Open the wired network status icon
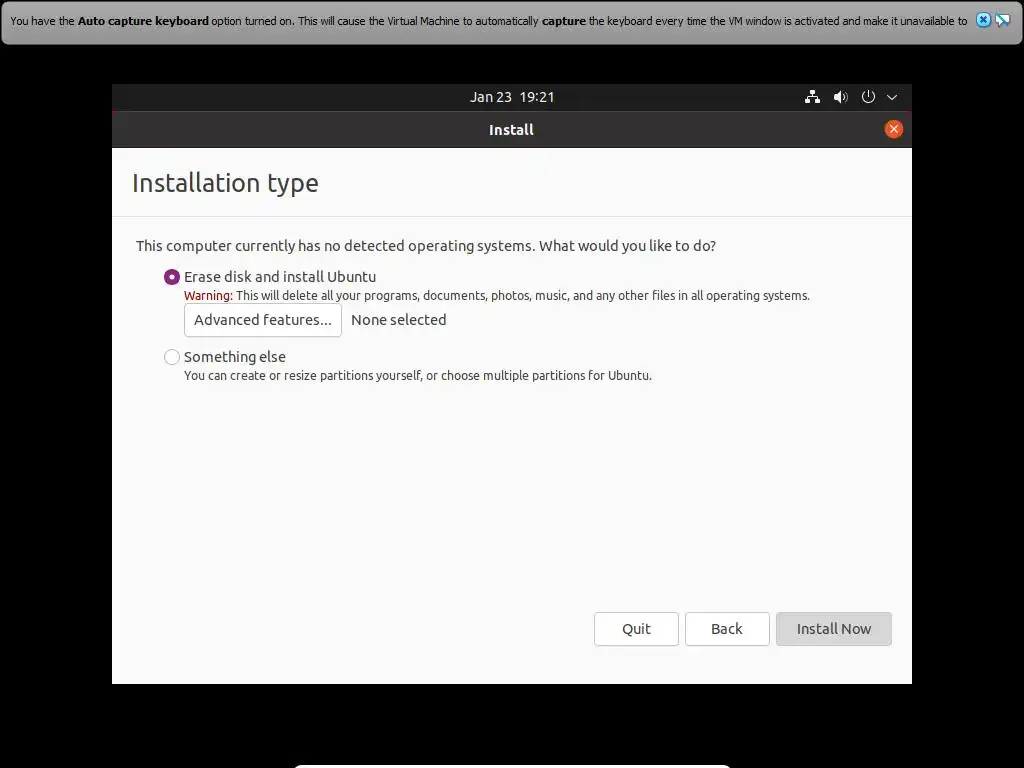This screenshot has width=1024, height=768. pyautogui.click(x=812, y=97)
